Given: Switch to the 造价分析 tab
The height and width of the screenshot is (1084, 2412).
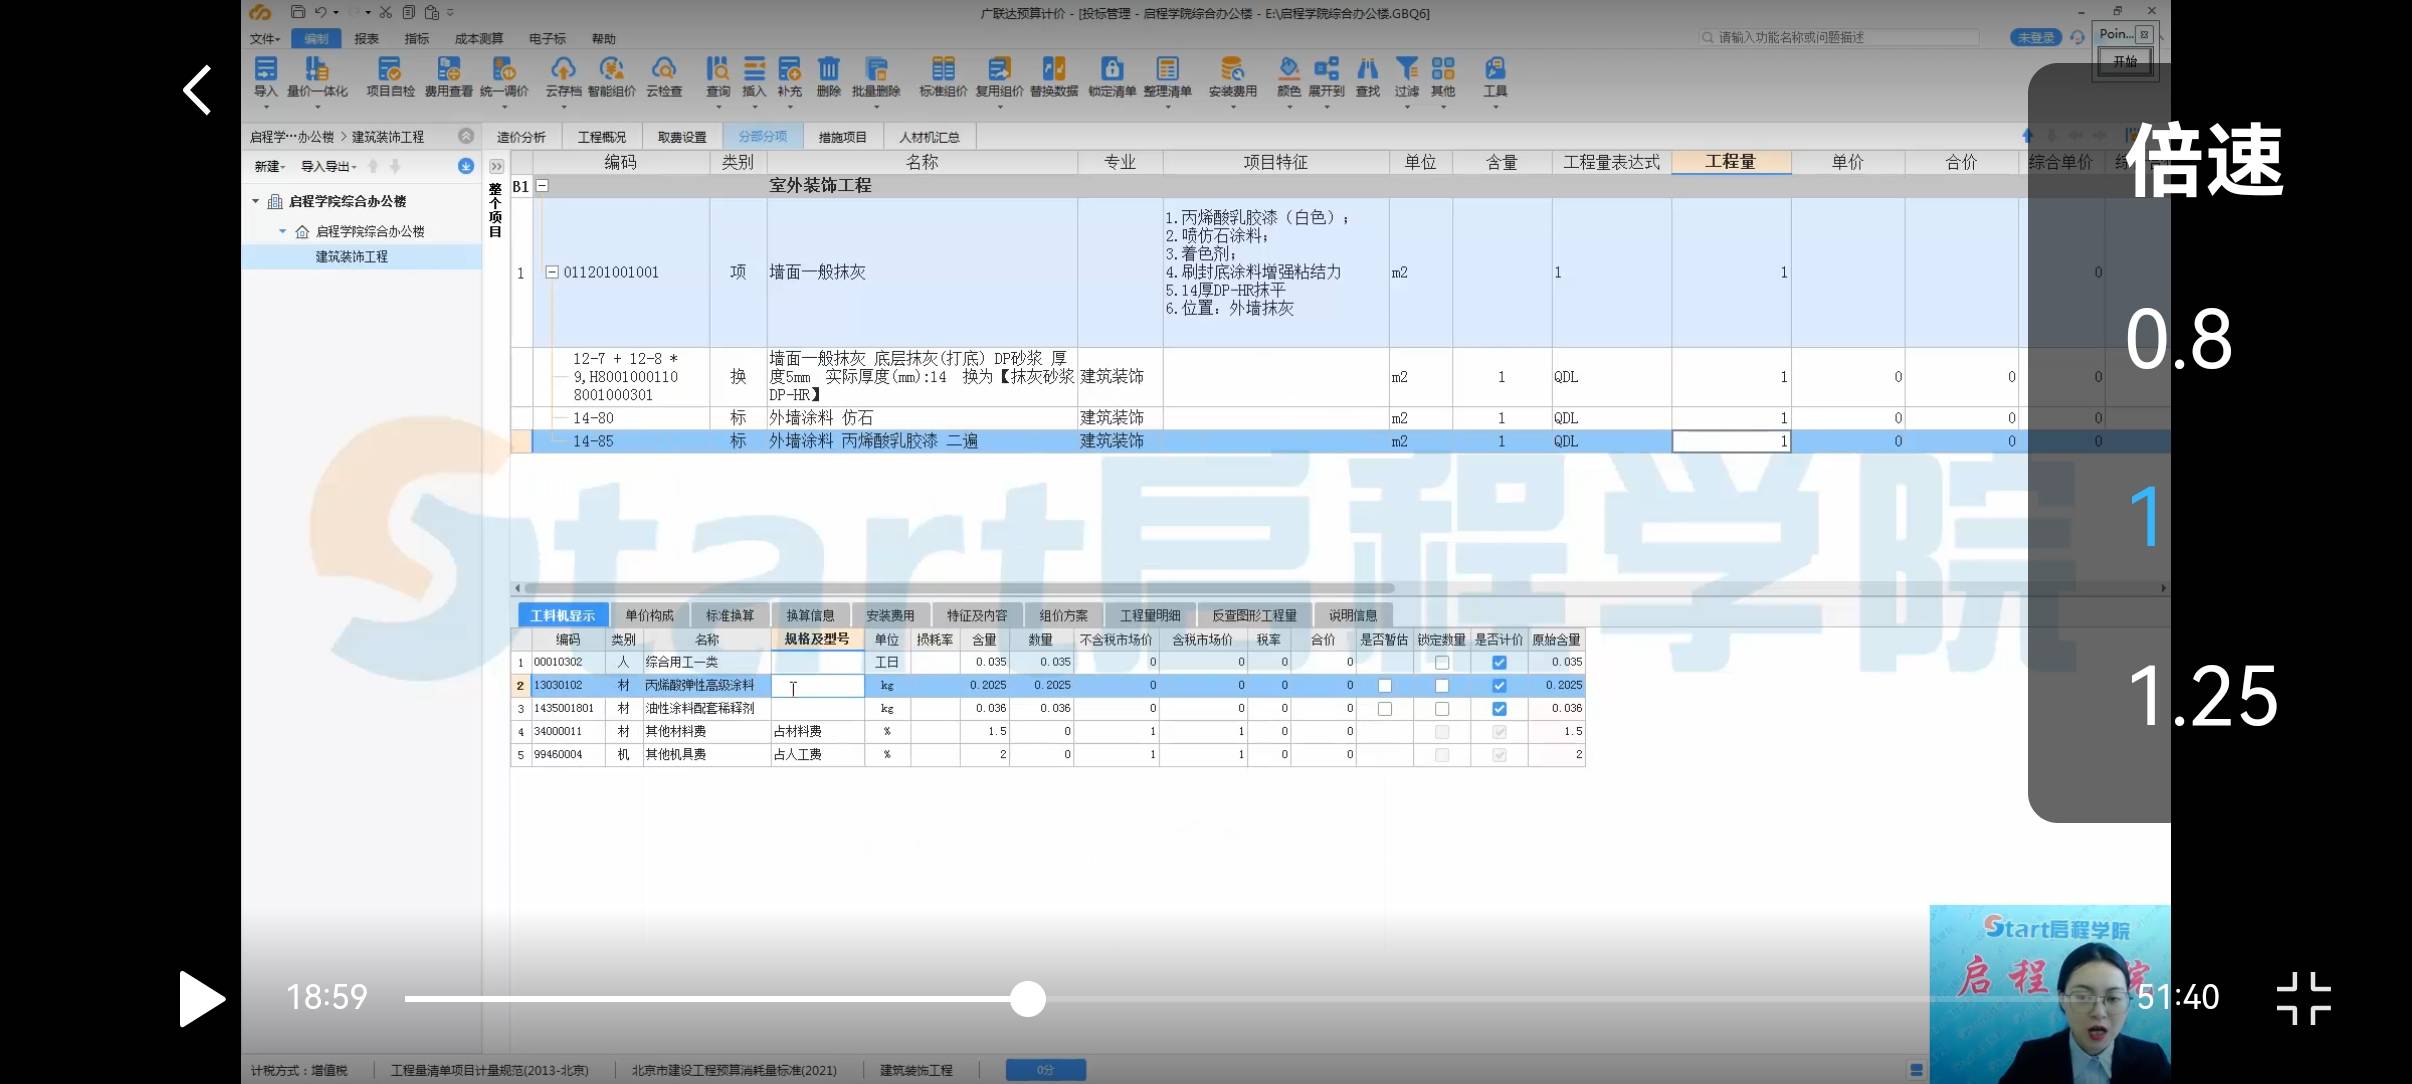Looking at the screenshot, I should pos(521,137).
